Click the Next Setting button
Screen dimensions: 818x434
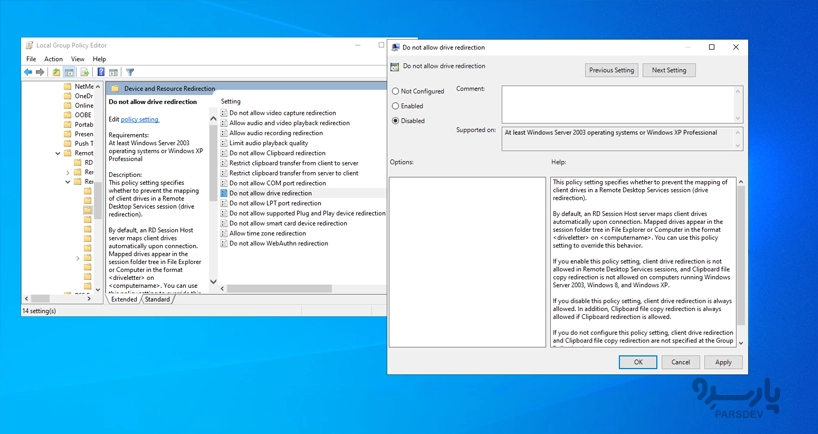pos(669,70)
